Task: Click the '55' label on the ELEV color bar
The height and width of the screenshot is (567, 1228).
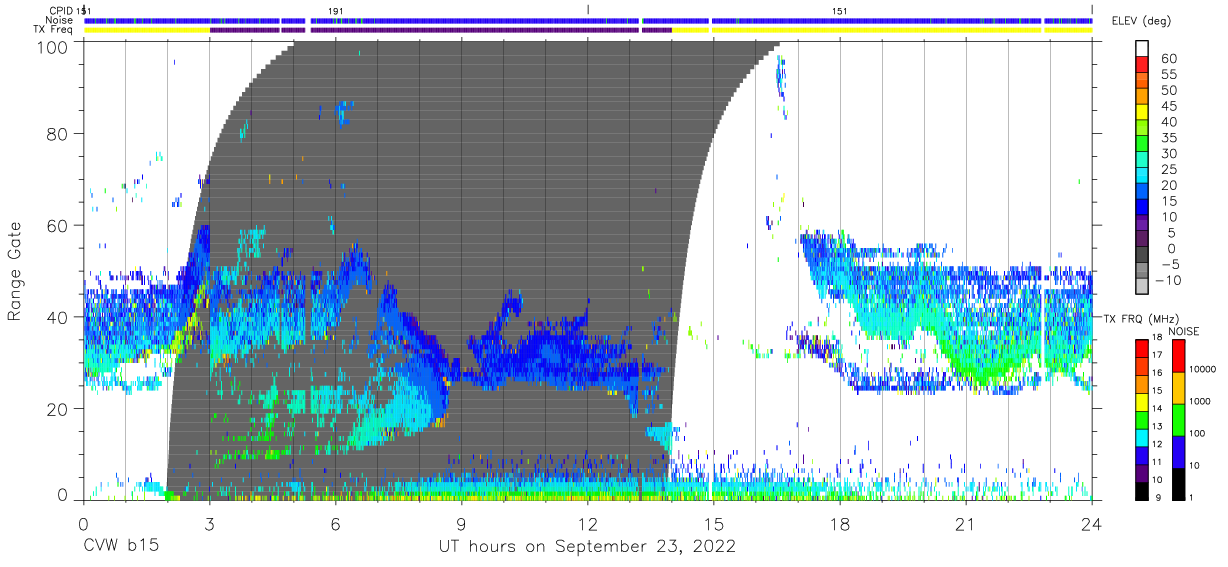Action: pos(1167,74)
